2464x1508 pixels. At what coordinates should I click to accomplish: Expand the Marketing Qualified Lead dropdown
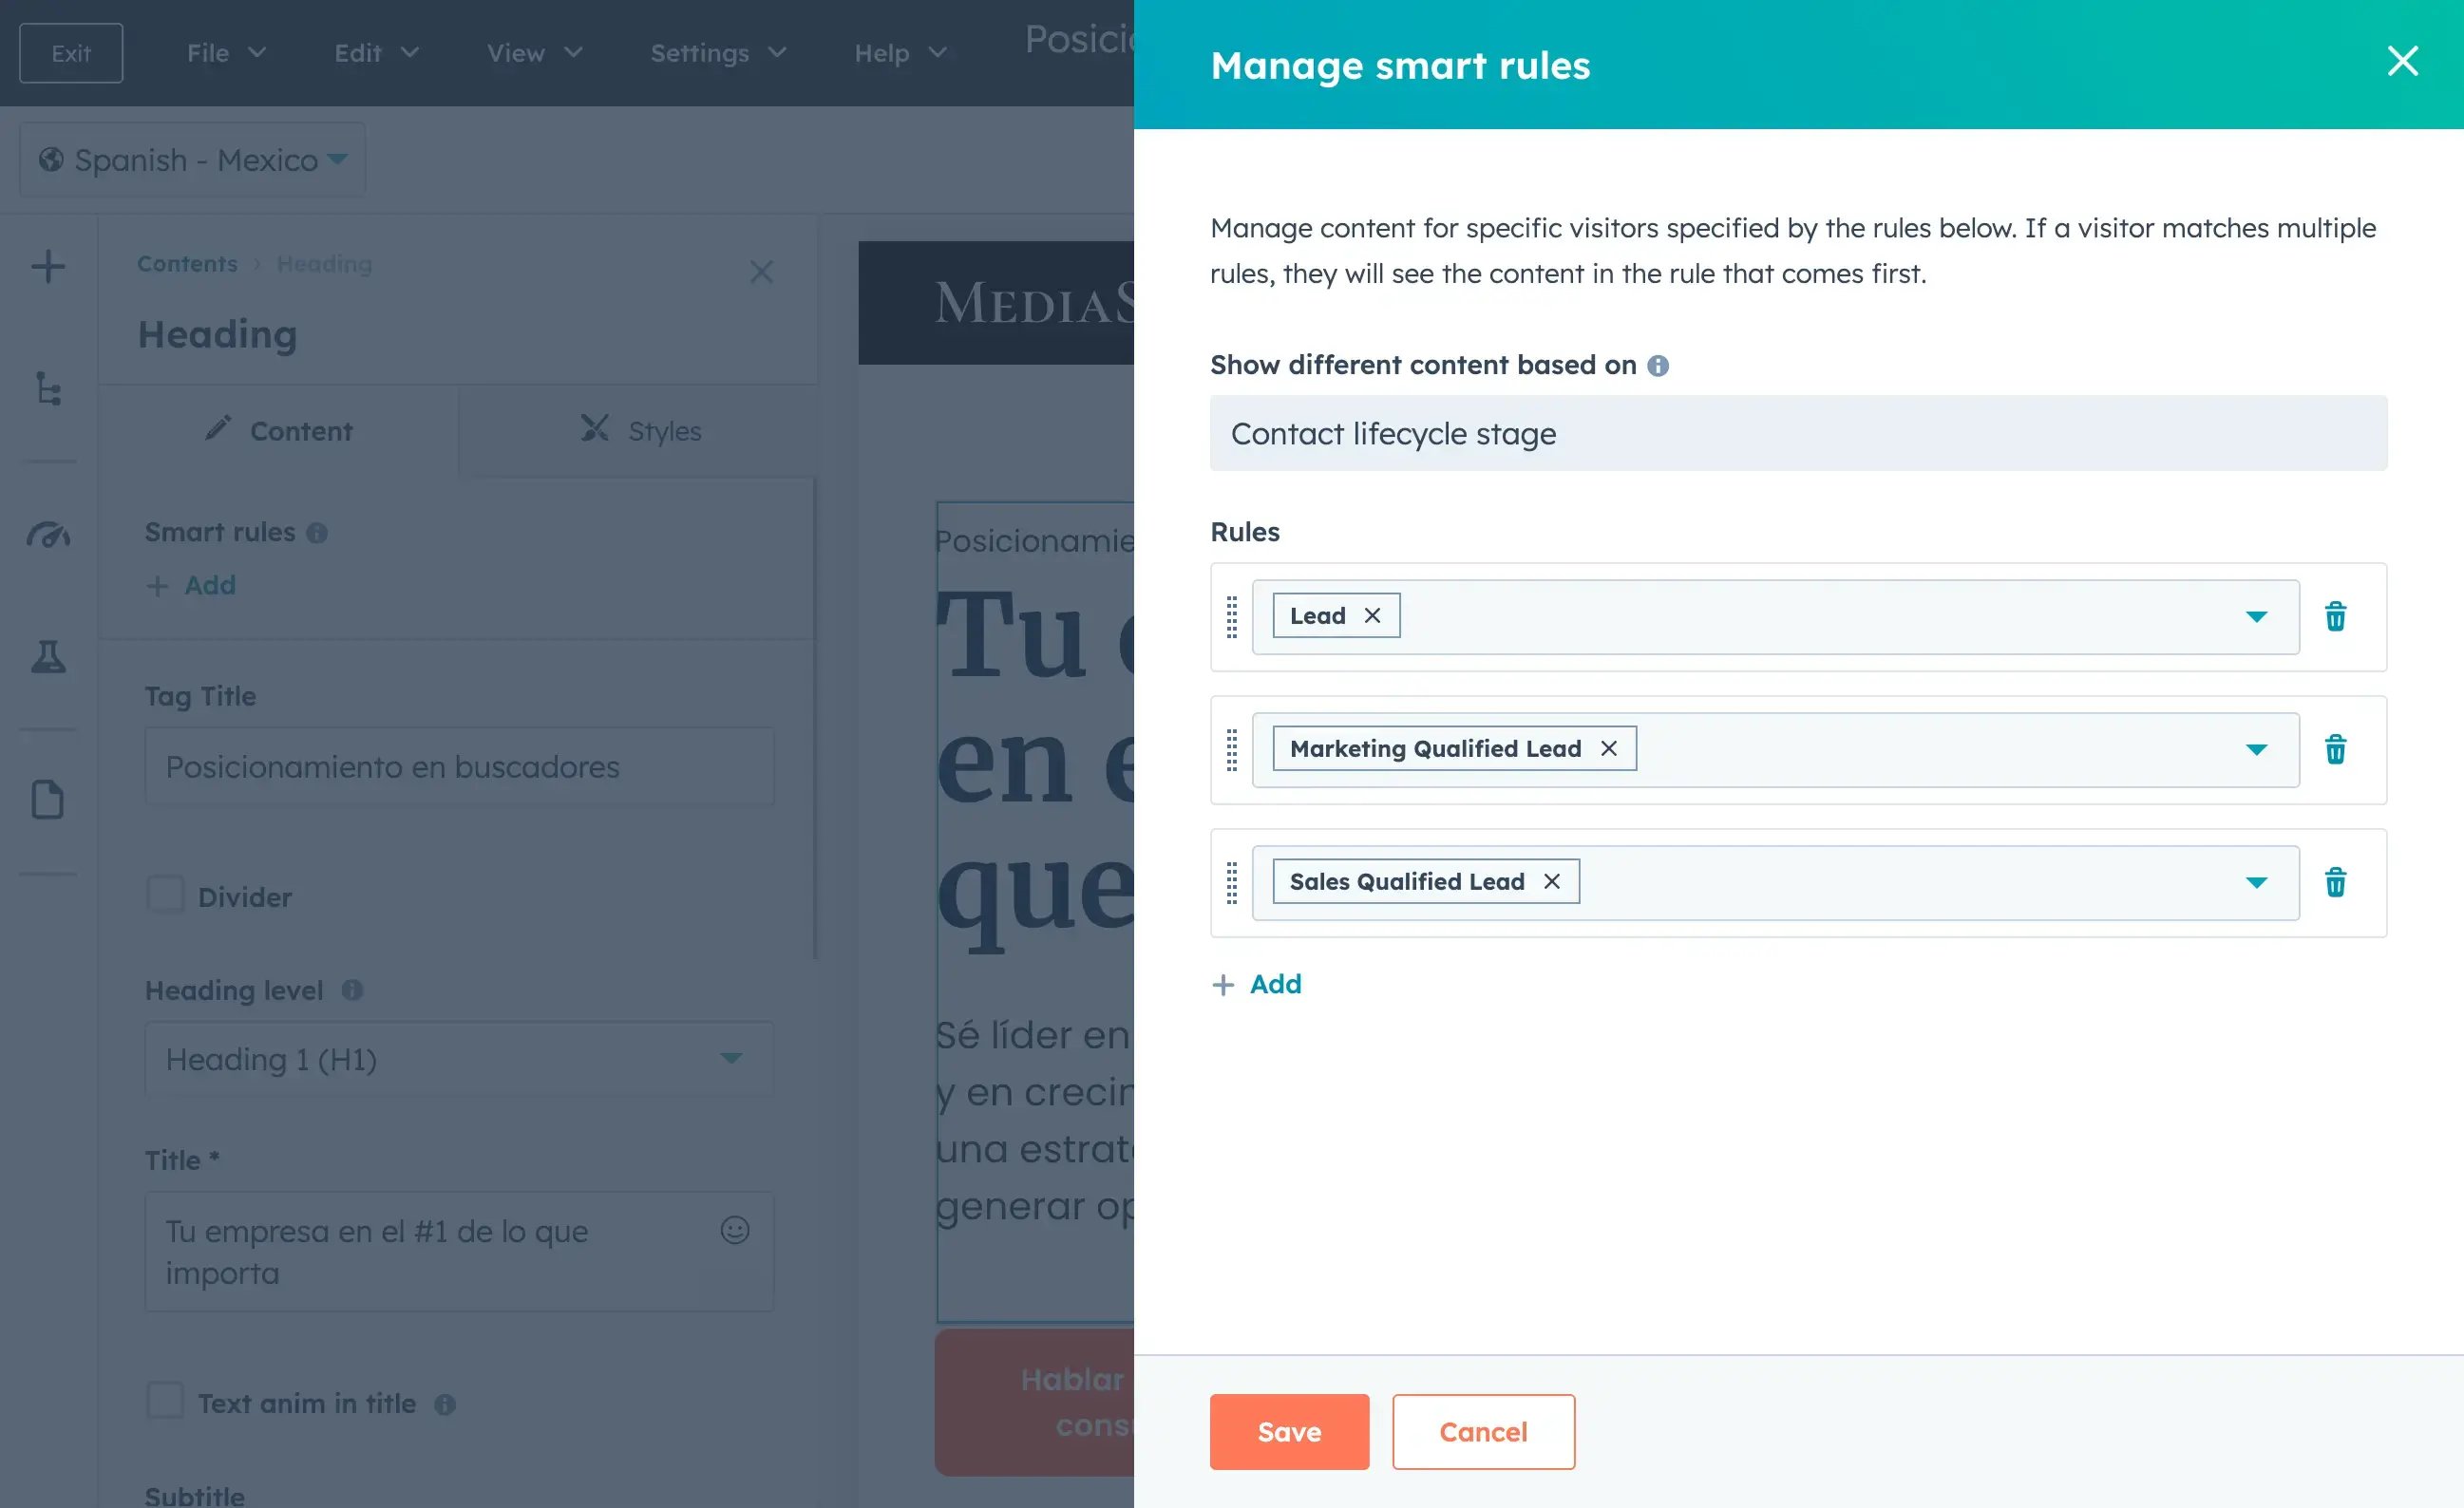(2256, 748)
